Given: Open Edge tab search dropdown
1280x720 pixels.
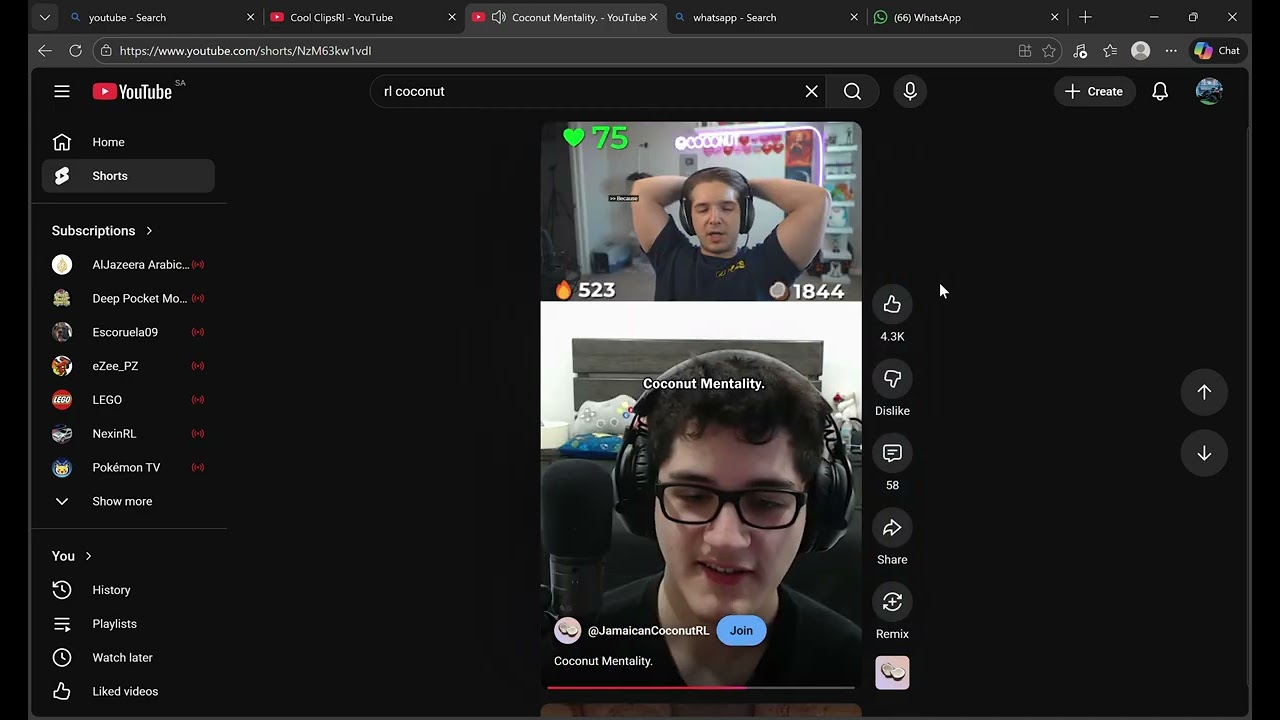Looking at the screenshot, I should point(44,17).
